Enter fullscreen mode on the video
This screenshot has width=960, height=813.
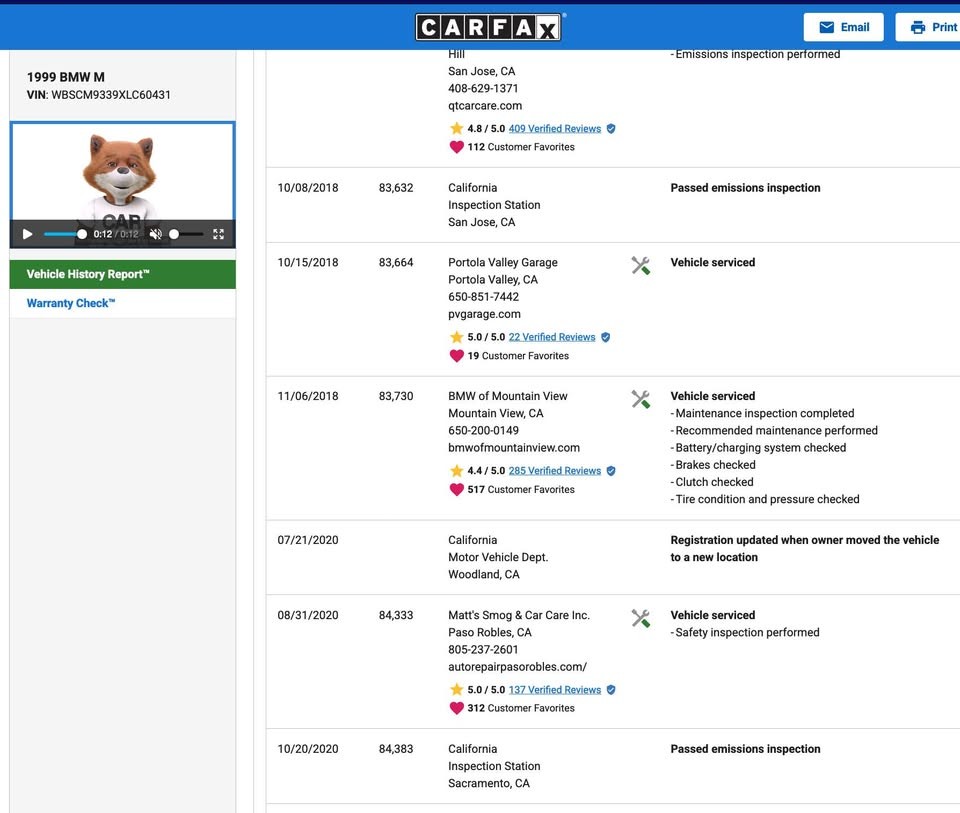click(218, 234)
